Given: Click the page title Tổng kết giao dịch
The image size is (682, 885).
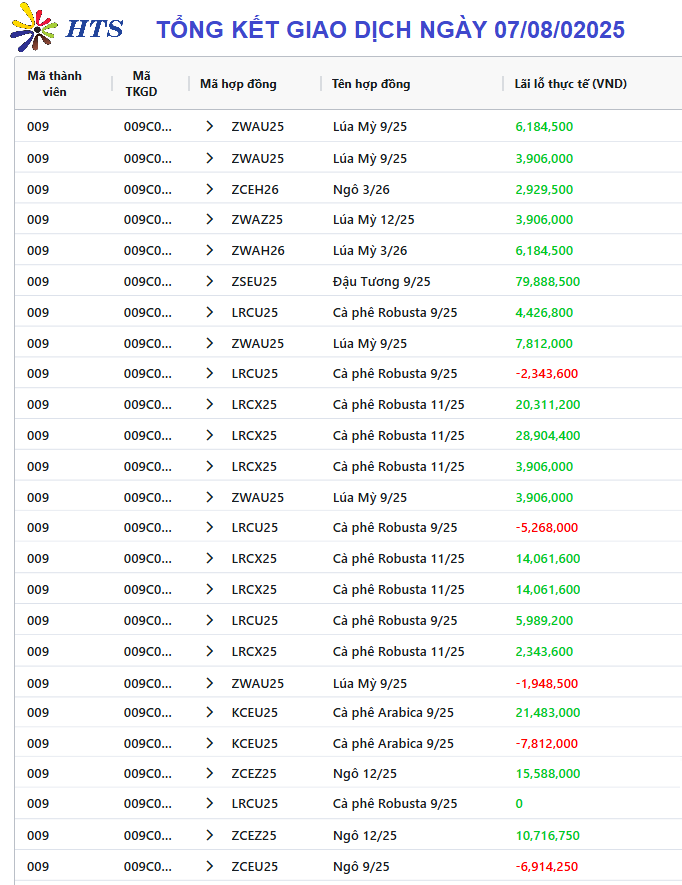Looking at the screenshot, I should [x=391, y=30].
